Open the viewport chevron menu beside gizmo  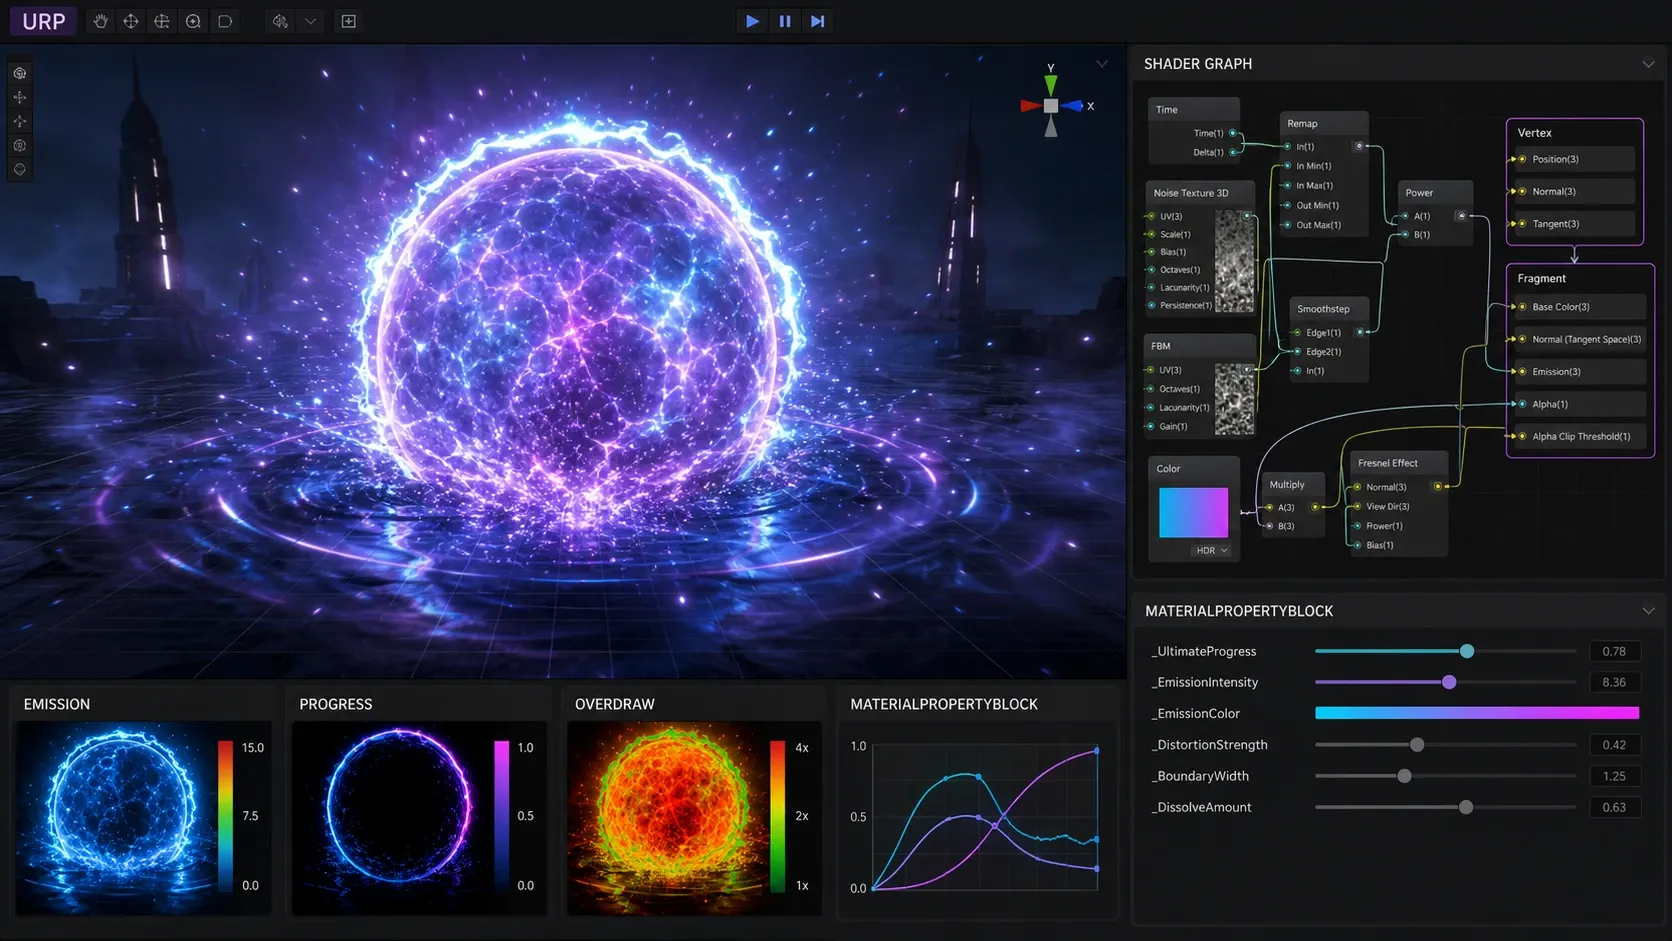[x=1102, y=64]
